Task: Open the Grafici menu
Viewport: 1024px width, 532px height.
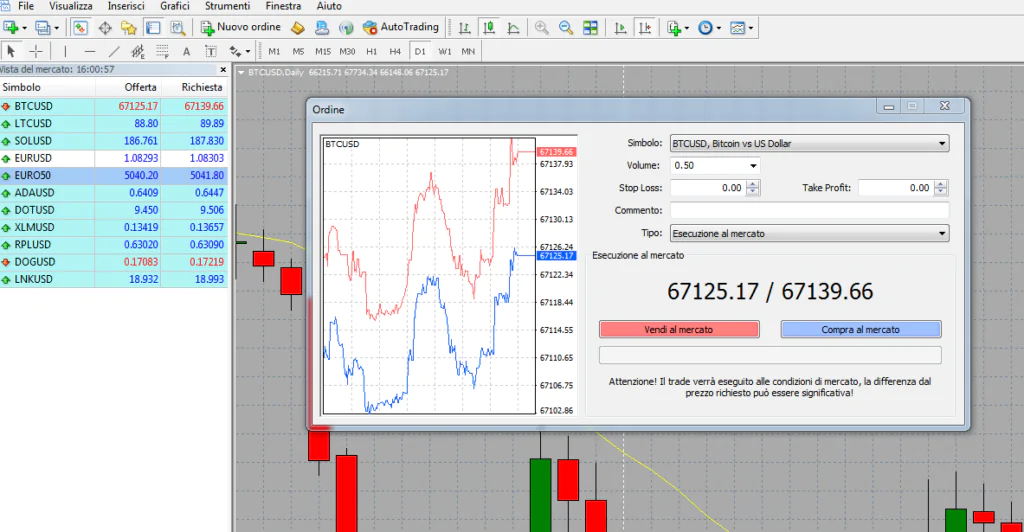Action: point(175,6)
